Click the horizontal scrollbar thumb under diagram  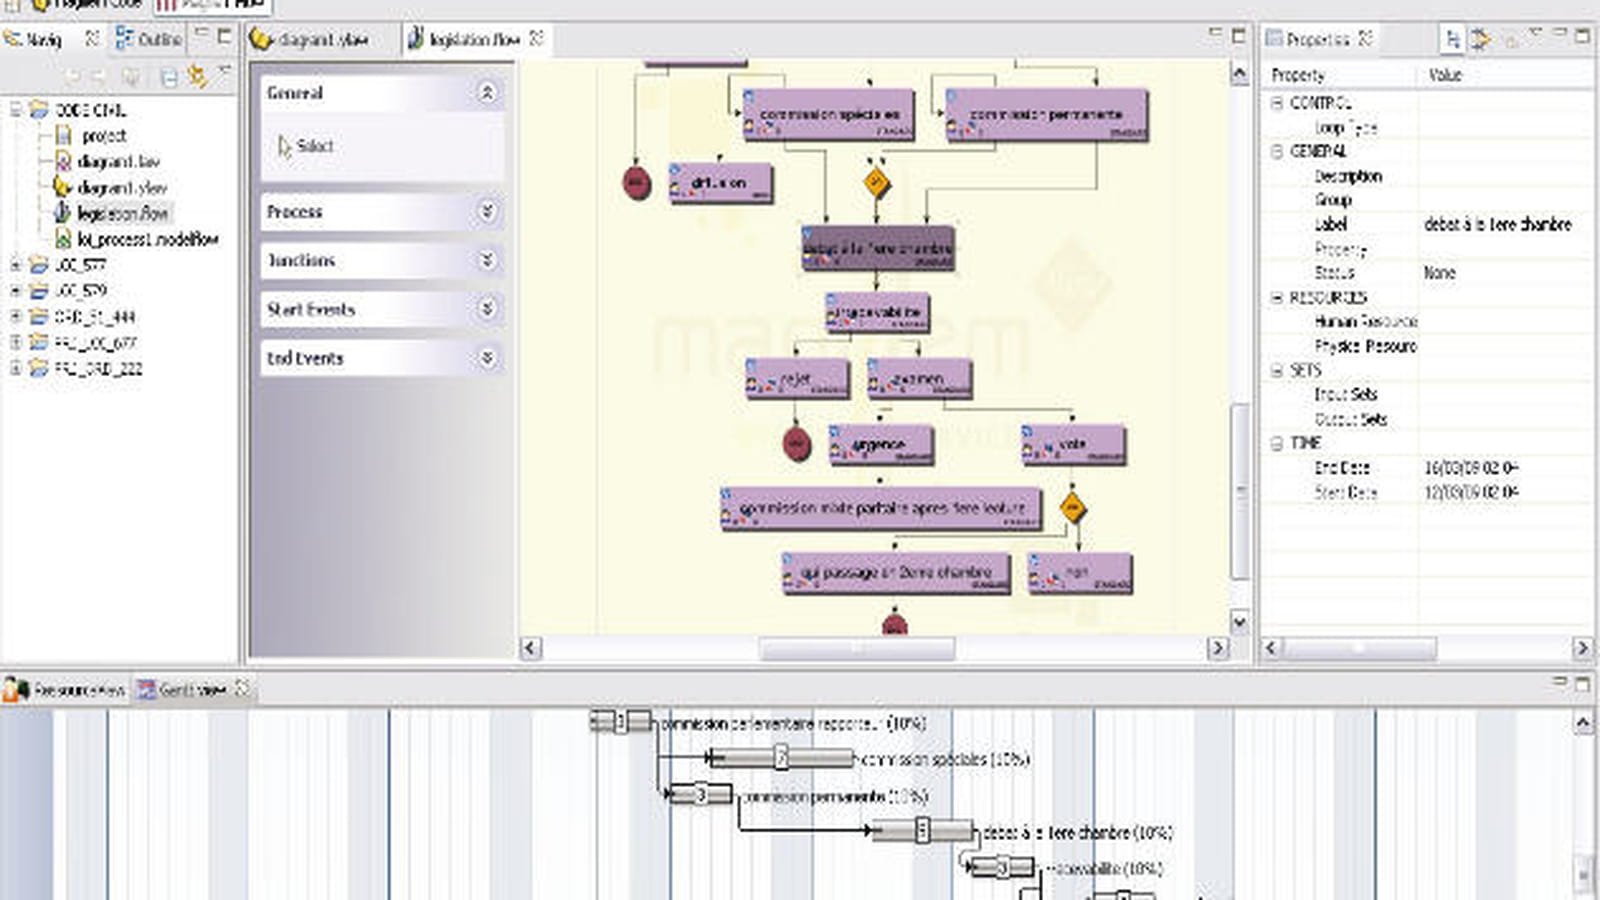point(857,648)
